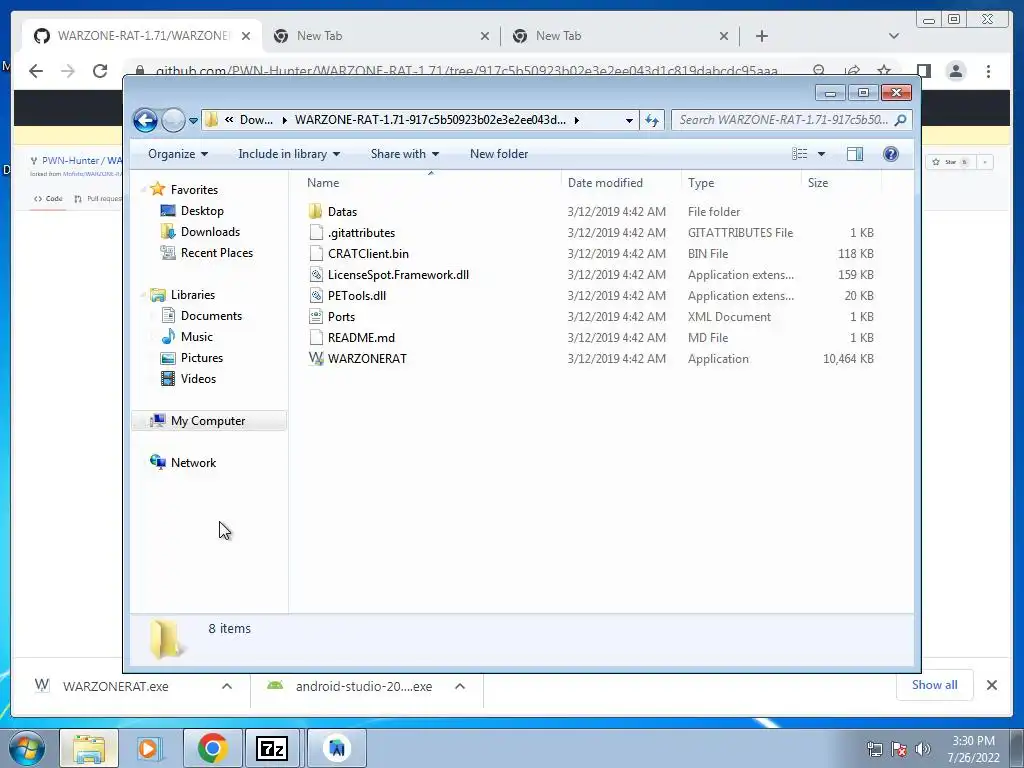1024x768 pixels.
Task: Open the Include in library menu
Action: click(289, 154)
